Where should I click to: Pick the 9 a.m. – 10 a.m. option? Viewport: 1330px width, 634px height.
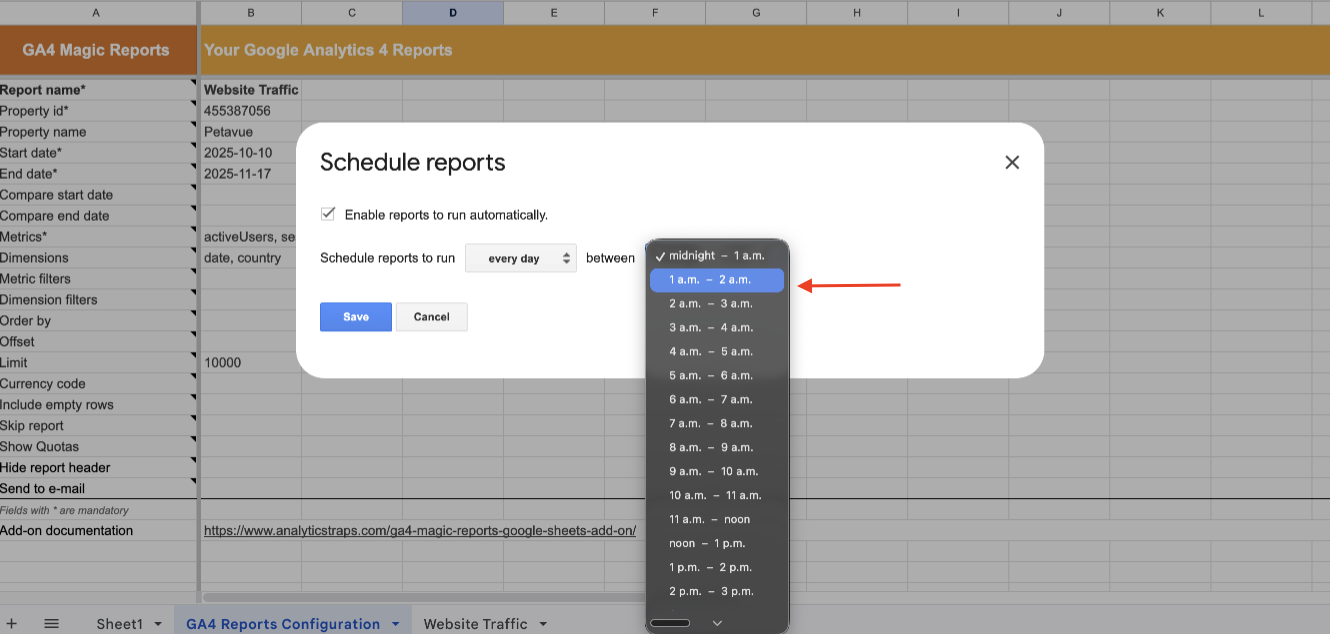click(x=717, y=471)
